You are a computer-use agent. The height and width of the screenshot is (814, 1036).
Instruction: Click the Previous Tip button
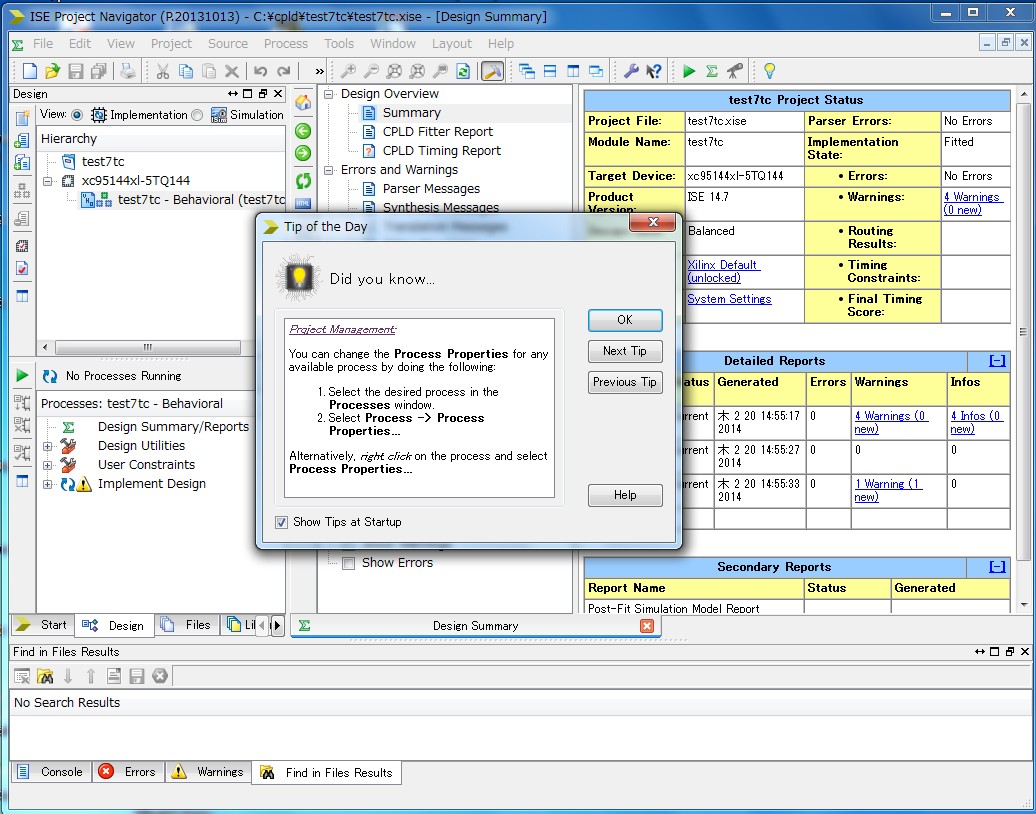tap(625, 382)
